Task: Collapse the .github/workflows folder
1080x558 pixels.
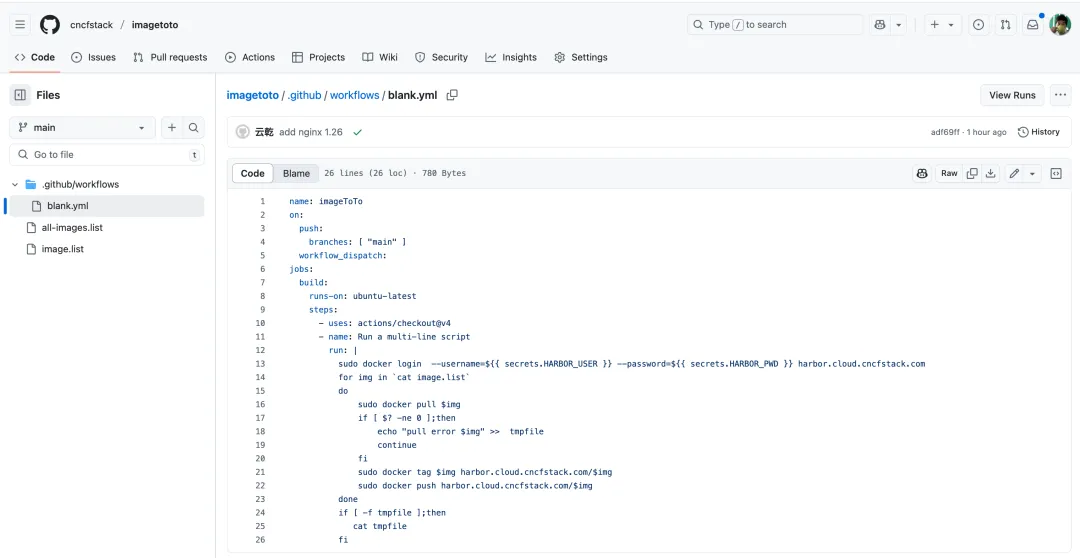Action: [15, 185]
